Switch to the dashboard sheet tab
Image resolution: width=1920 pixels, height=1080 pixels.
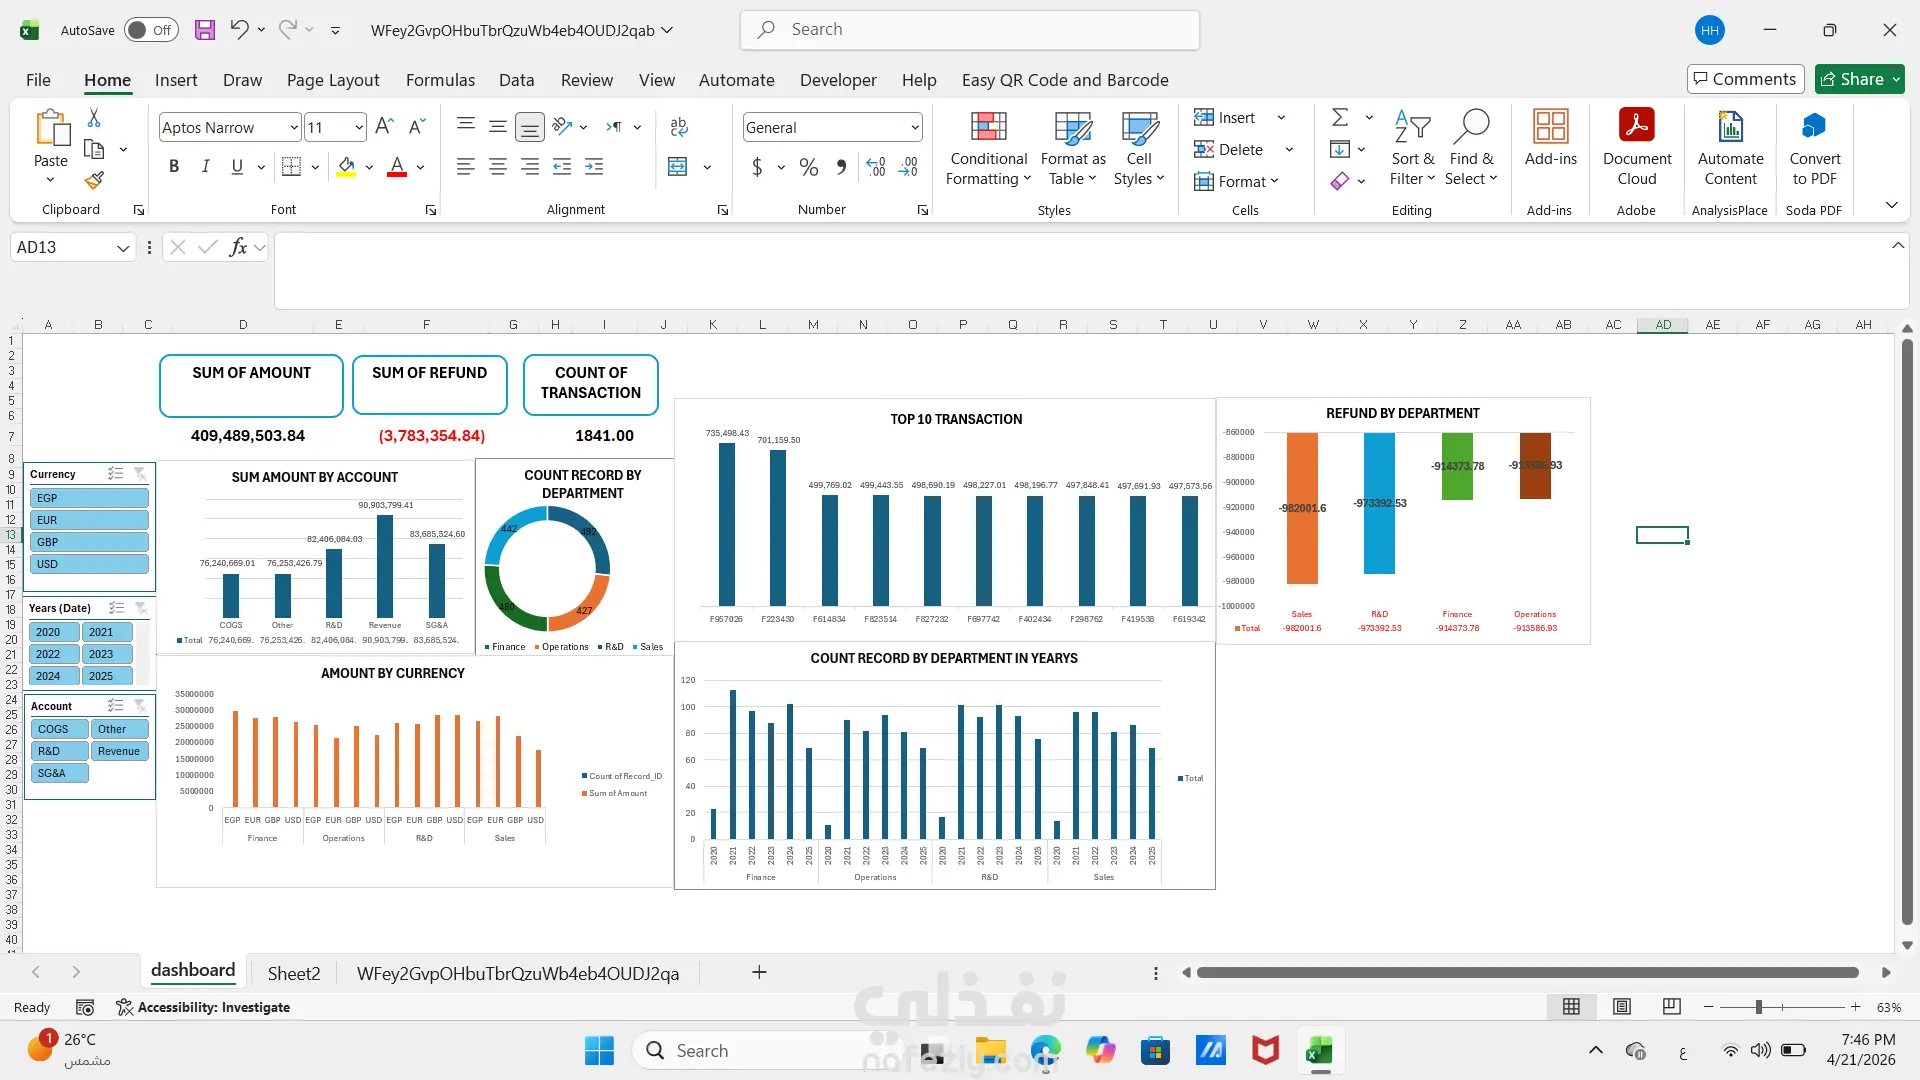pos(193,971)
